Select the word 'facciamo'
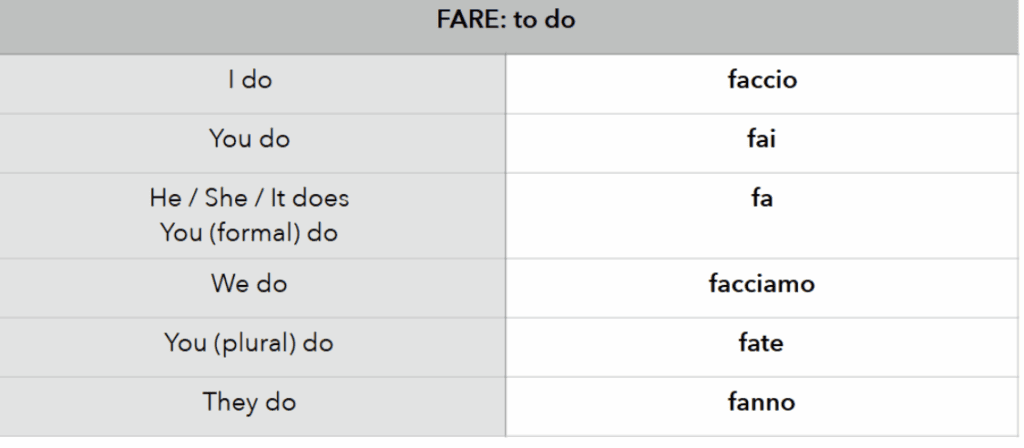 [762, 284]
